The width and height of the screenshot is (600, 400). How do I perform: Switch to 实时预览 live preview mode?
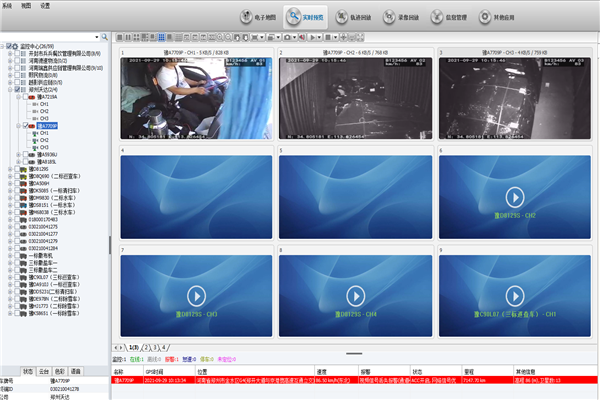[x=304, y=17]
